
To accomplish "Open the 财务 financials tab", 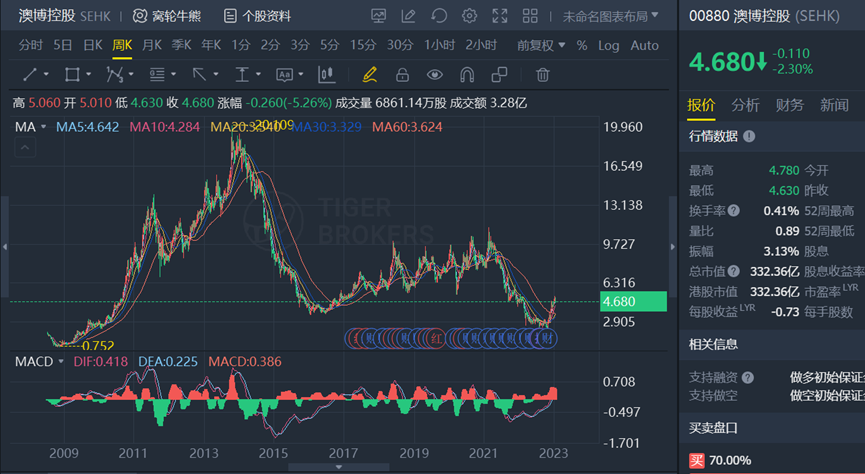I will tap(789, 105).
